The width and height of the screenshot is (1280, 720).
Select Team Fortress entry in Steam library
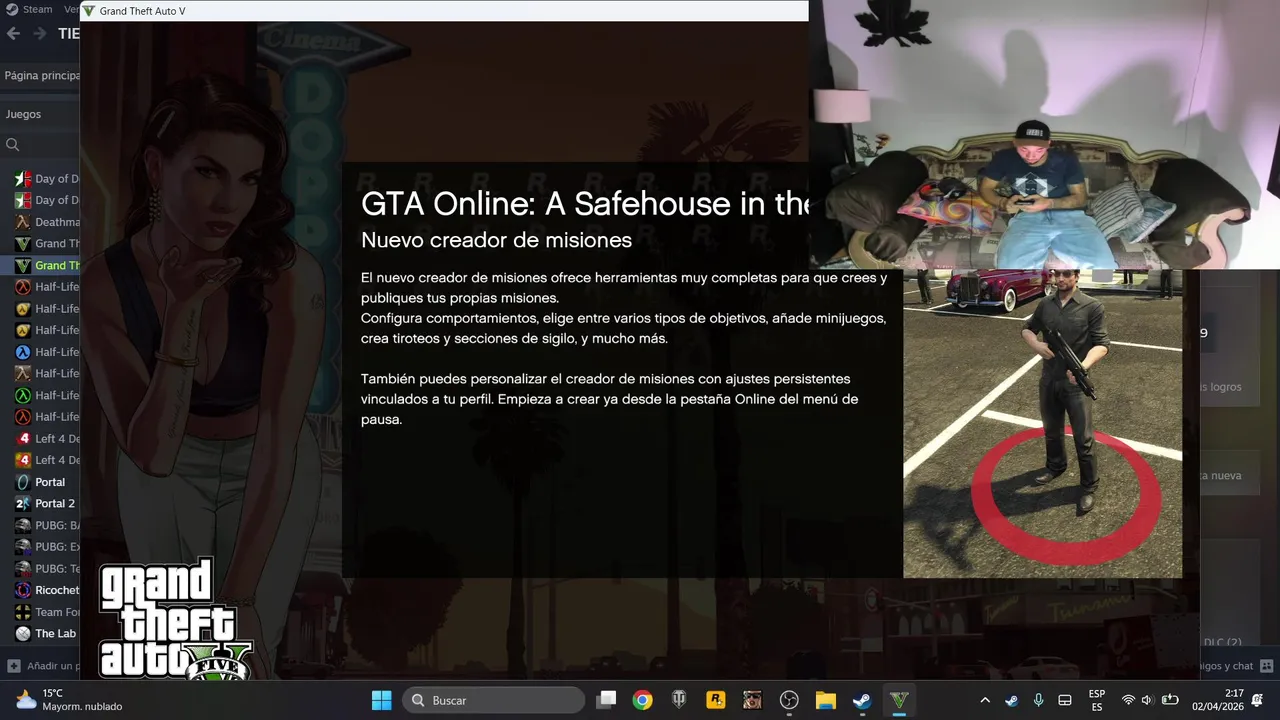coord(47,612)
